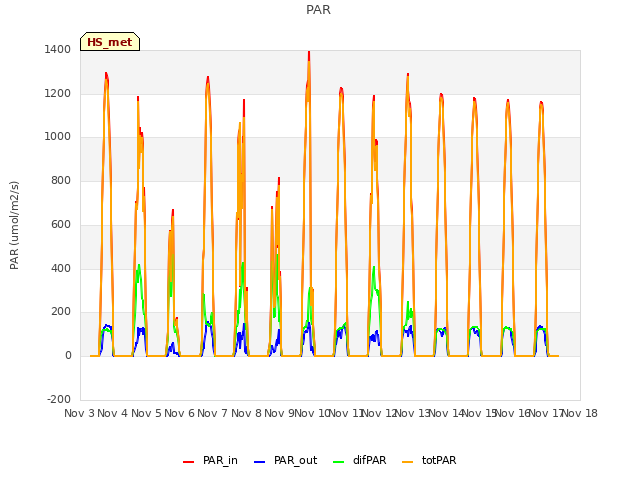Click the Nov 8 x-axis label

[x=246, y=413]
